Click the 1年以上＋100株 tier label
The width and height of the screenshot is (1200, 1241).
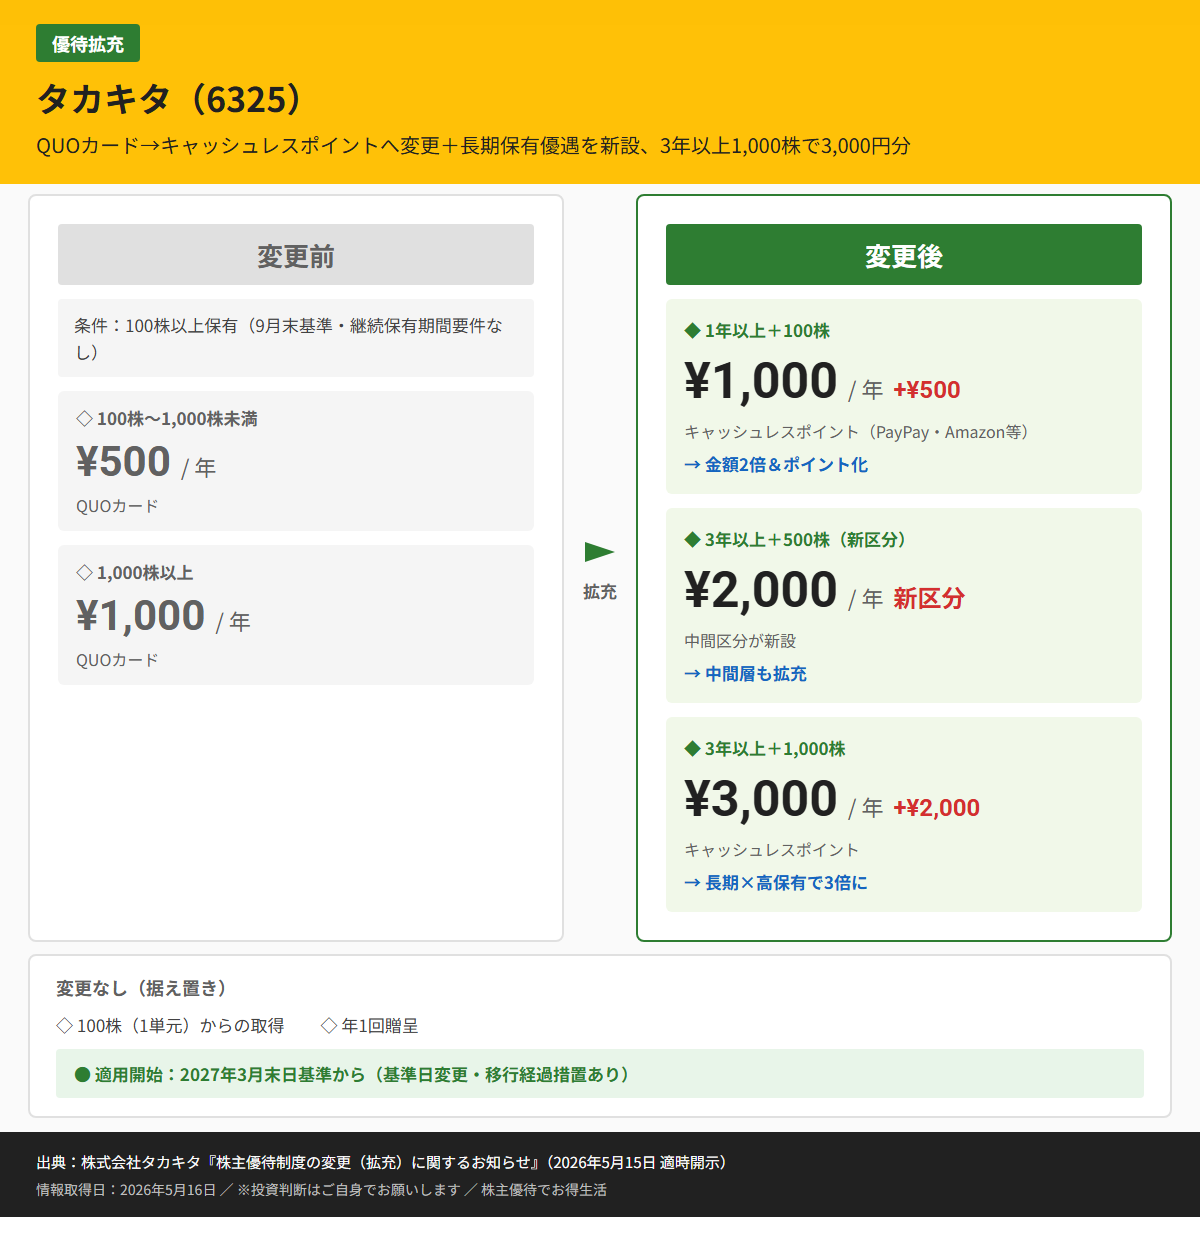(767, 331)
